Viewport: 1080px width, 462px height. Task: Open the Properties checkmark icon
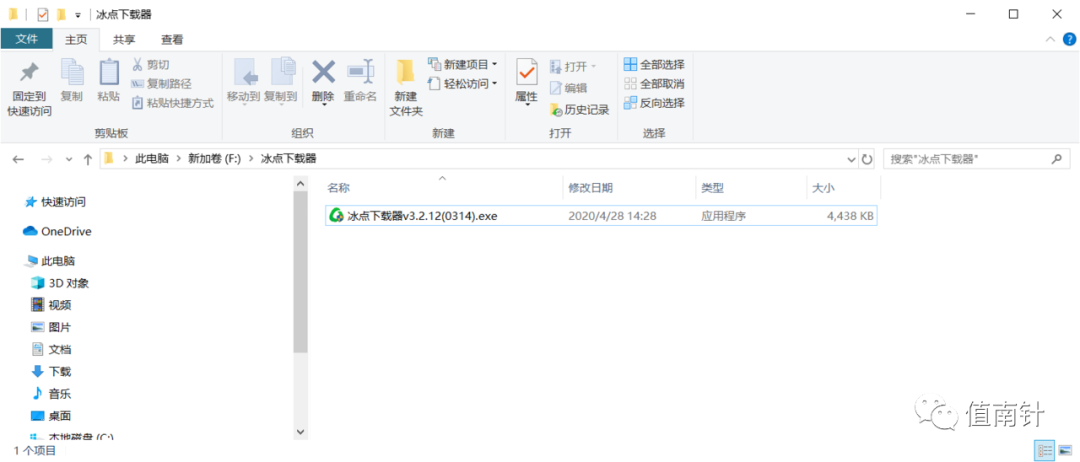pos(526,73)
